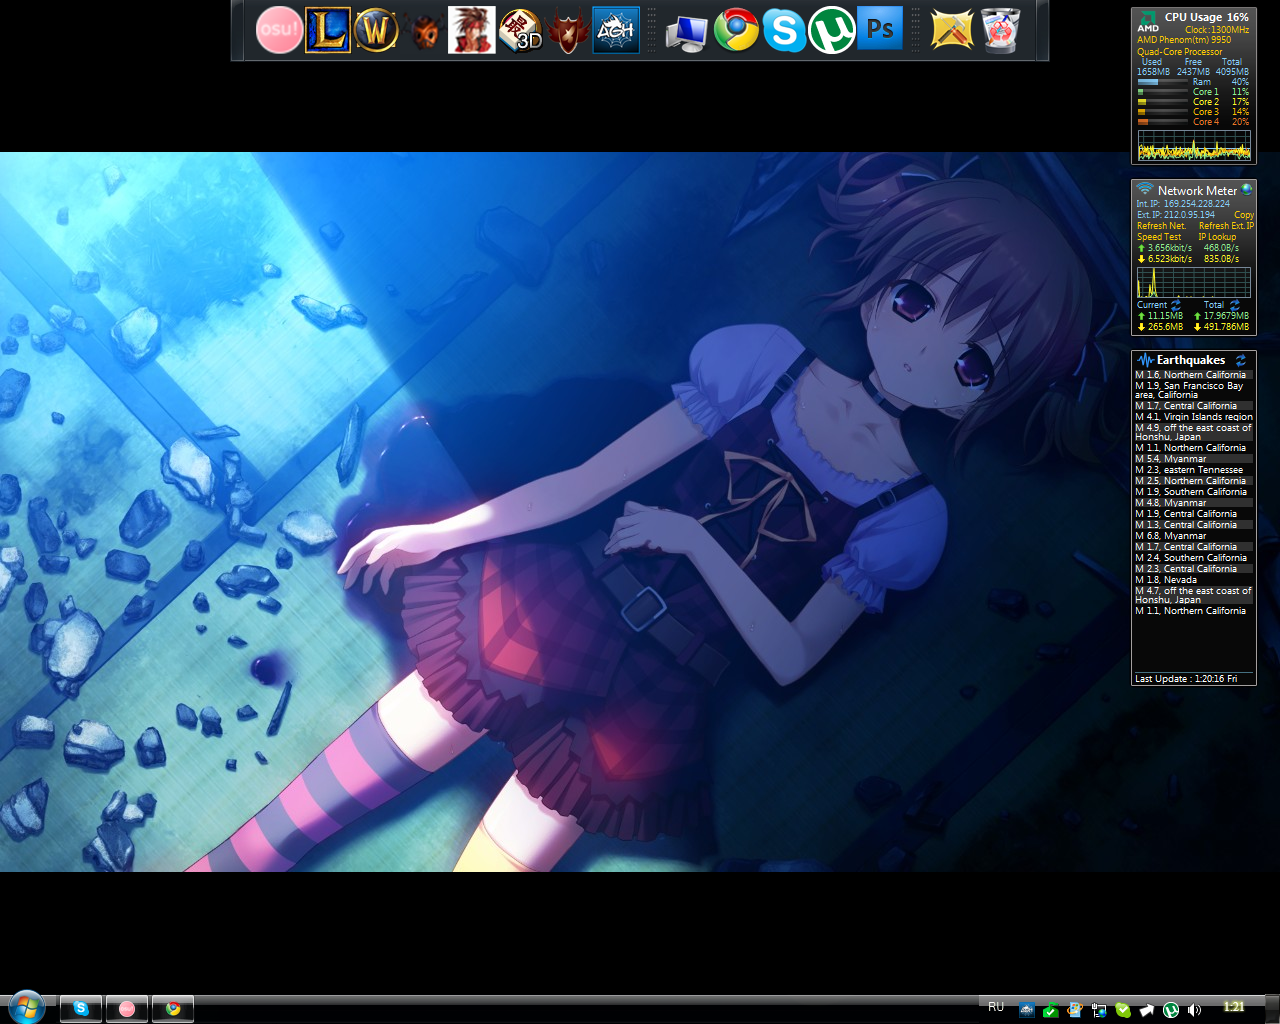The image size is (1280, 1024).
Task: Launch osu! from the dock
Action: tap(278, 30)
